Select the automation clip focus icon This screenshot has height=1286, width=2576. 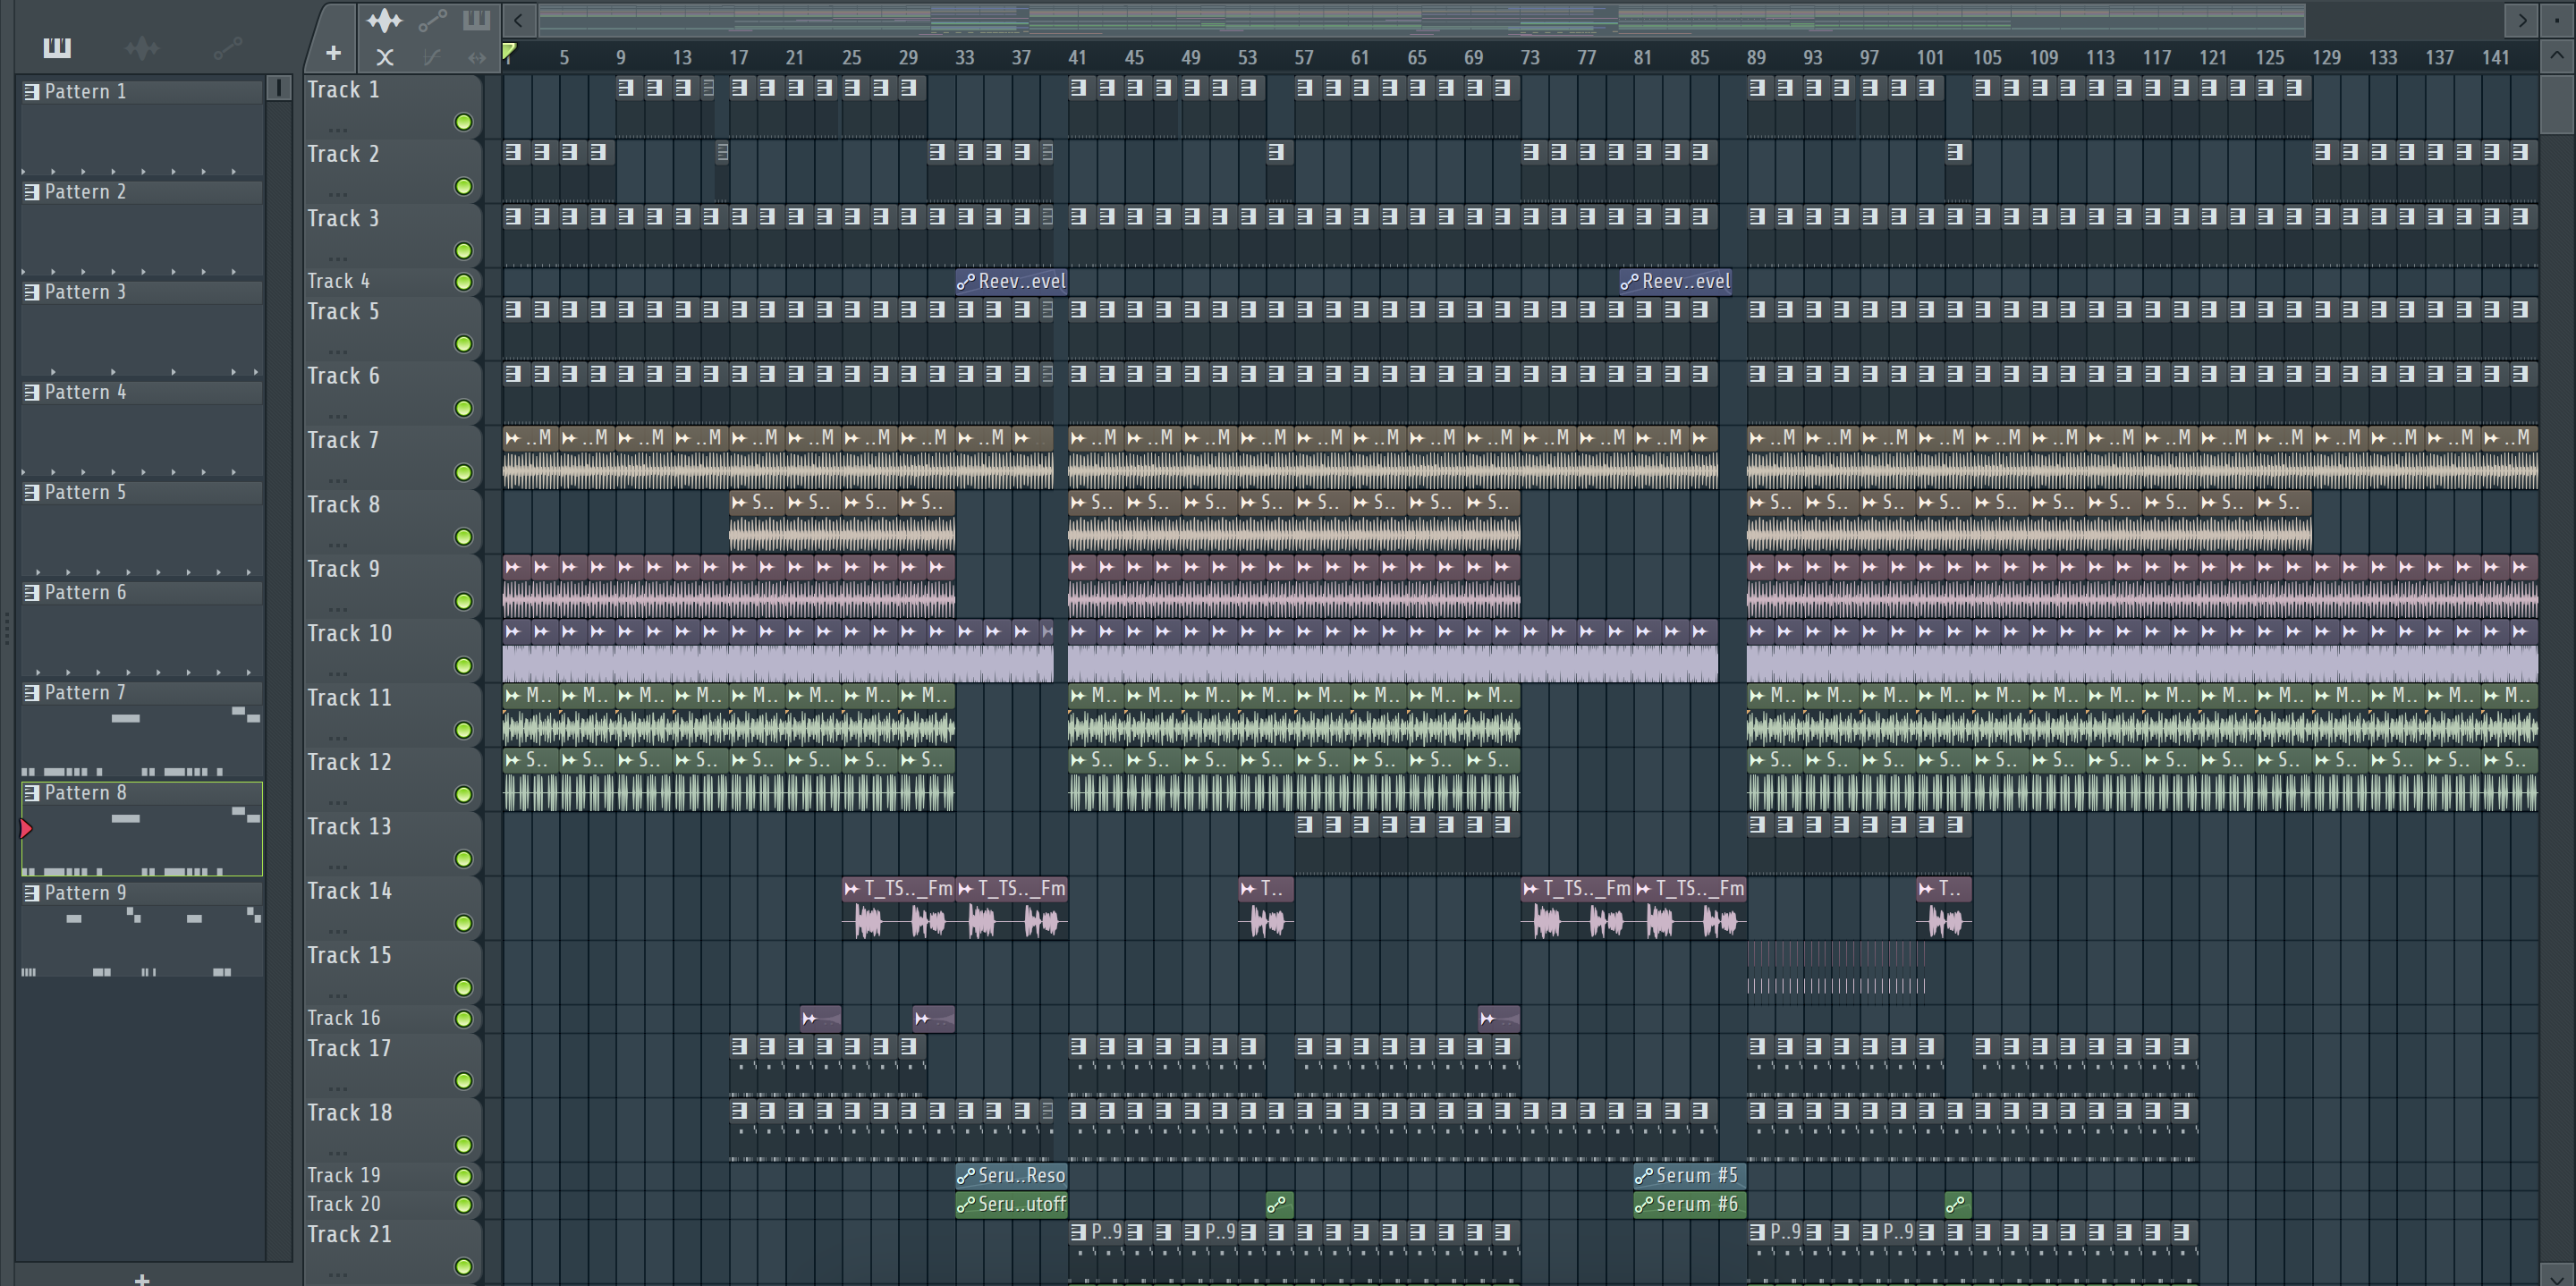click(432, 20)
